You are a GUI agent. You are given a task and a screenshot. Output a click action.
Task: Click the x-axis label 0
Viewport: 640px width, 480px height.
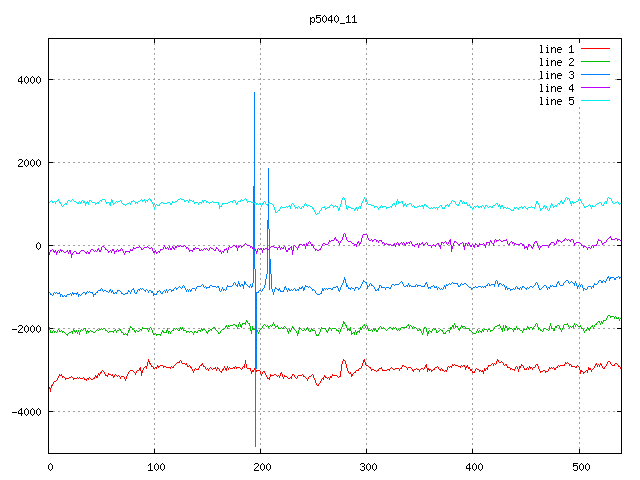coord(50,467)
